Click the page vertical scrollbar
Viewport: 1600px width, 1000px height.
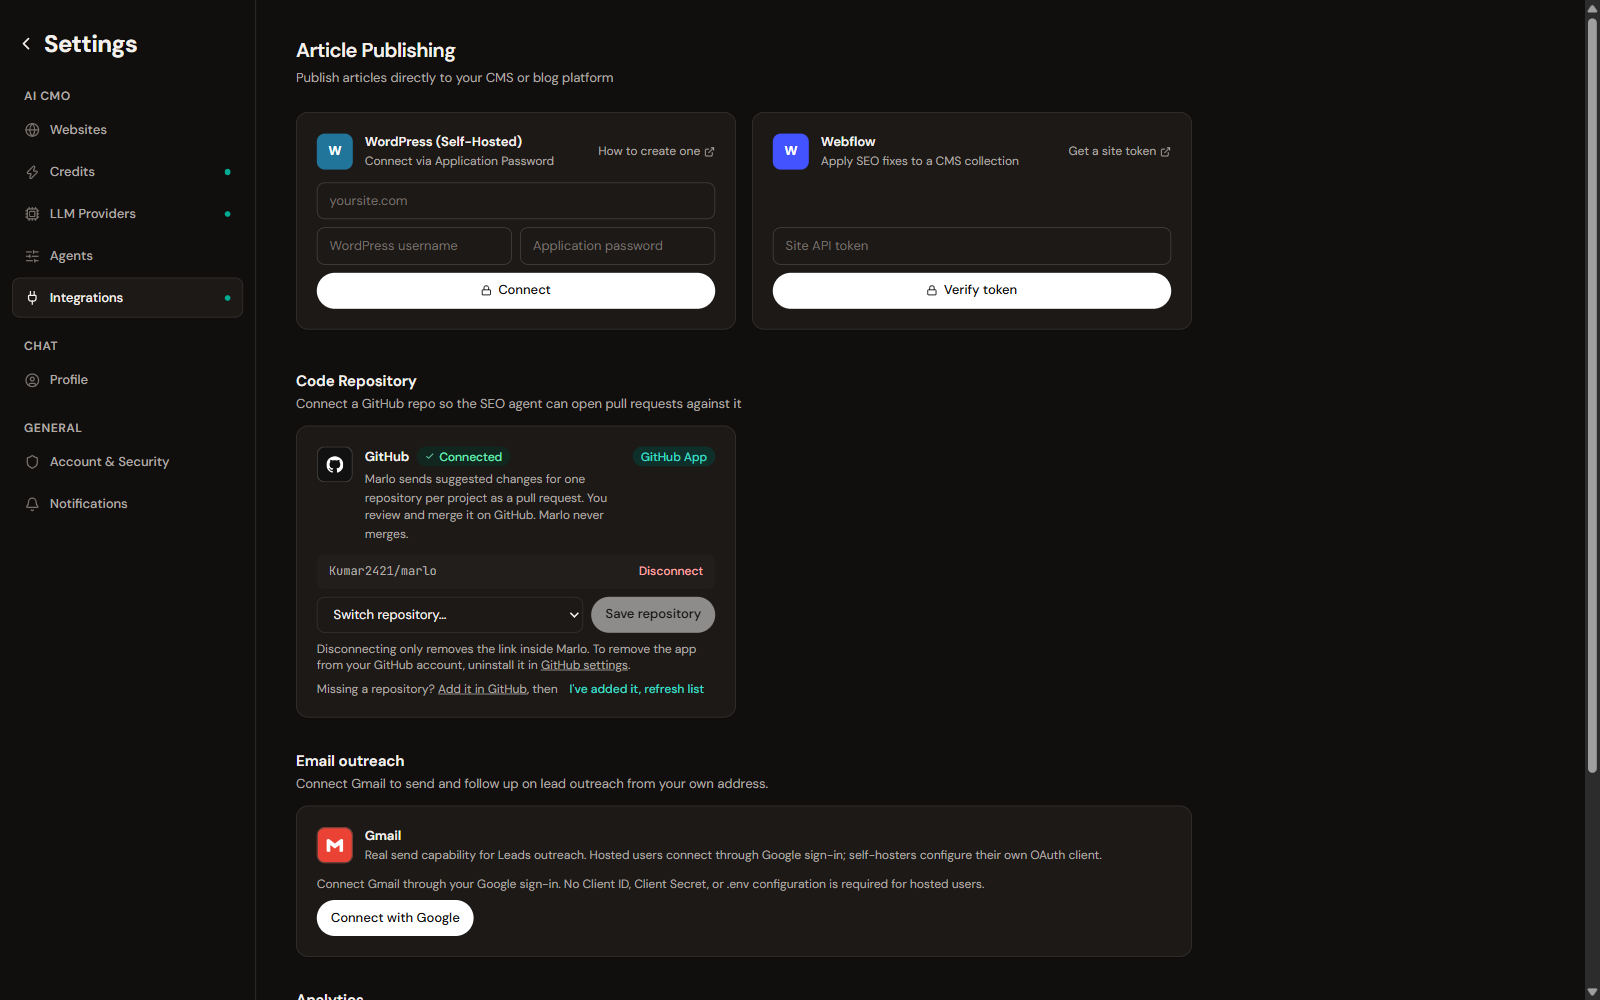tap(1592, 395)
